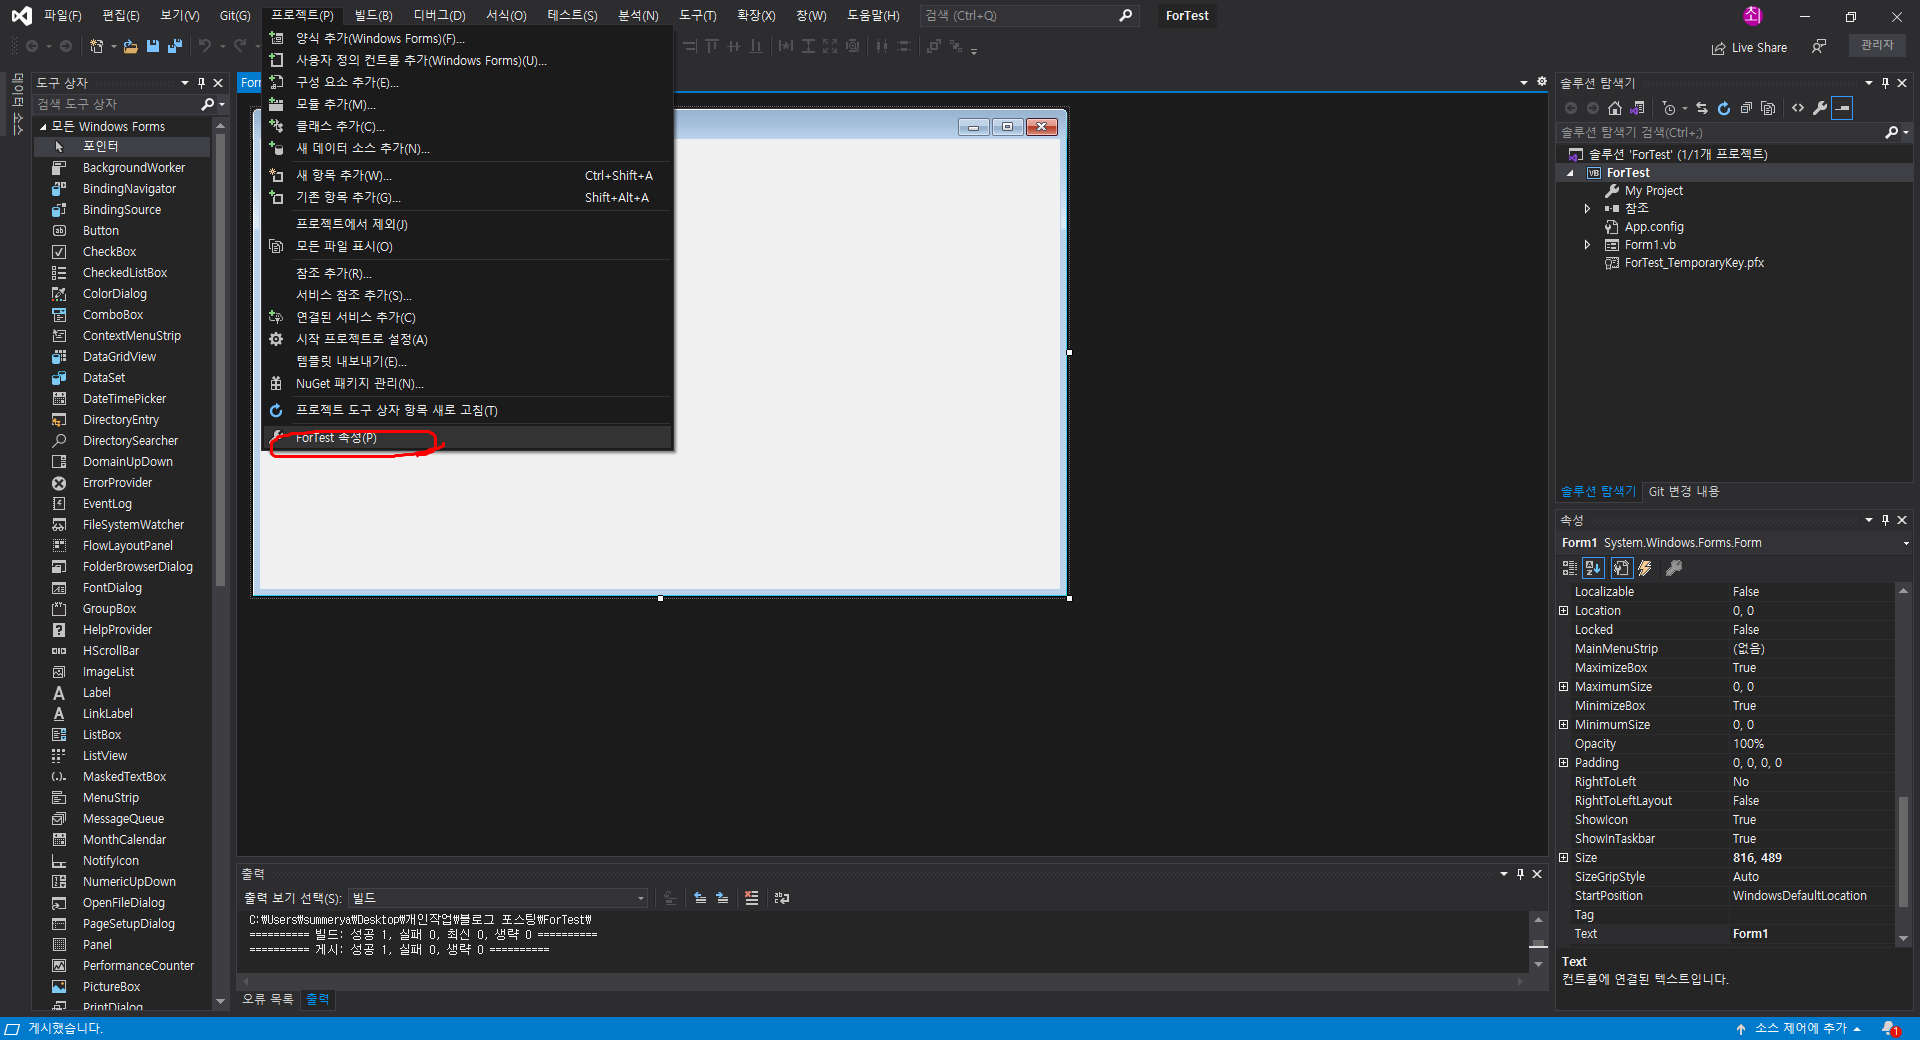Expand the 참조 node in Solution Explorer

click(x=1587, y=208)
